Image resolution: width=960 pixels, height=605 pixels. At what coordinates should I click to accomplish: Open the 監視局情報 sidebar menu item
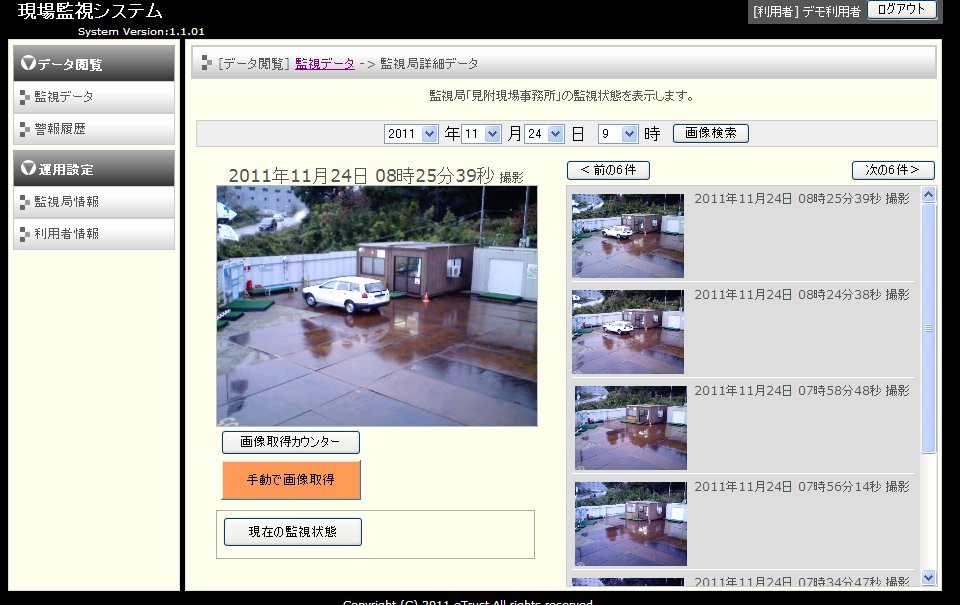pyautogui.click(x=94, y=201)
